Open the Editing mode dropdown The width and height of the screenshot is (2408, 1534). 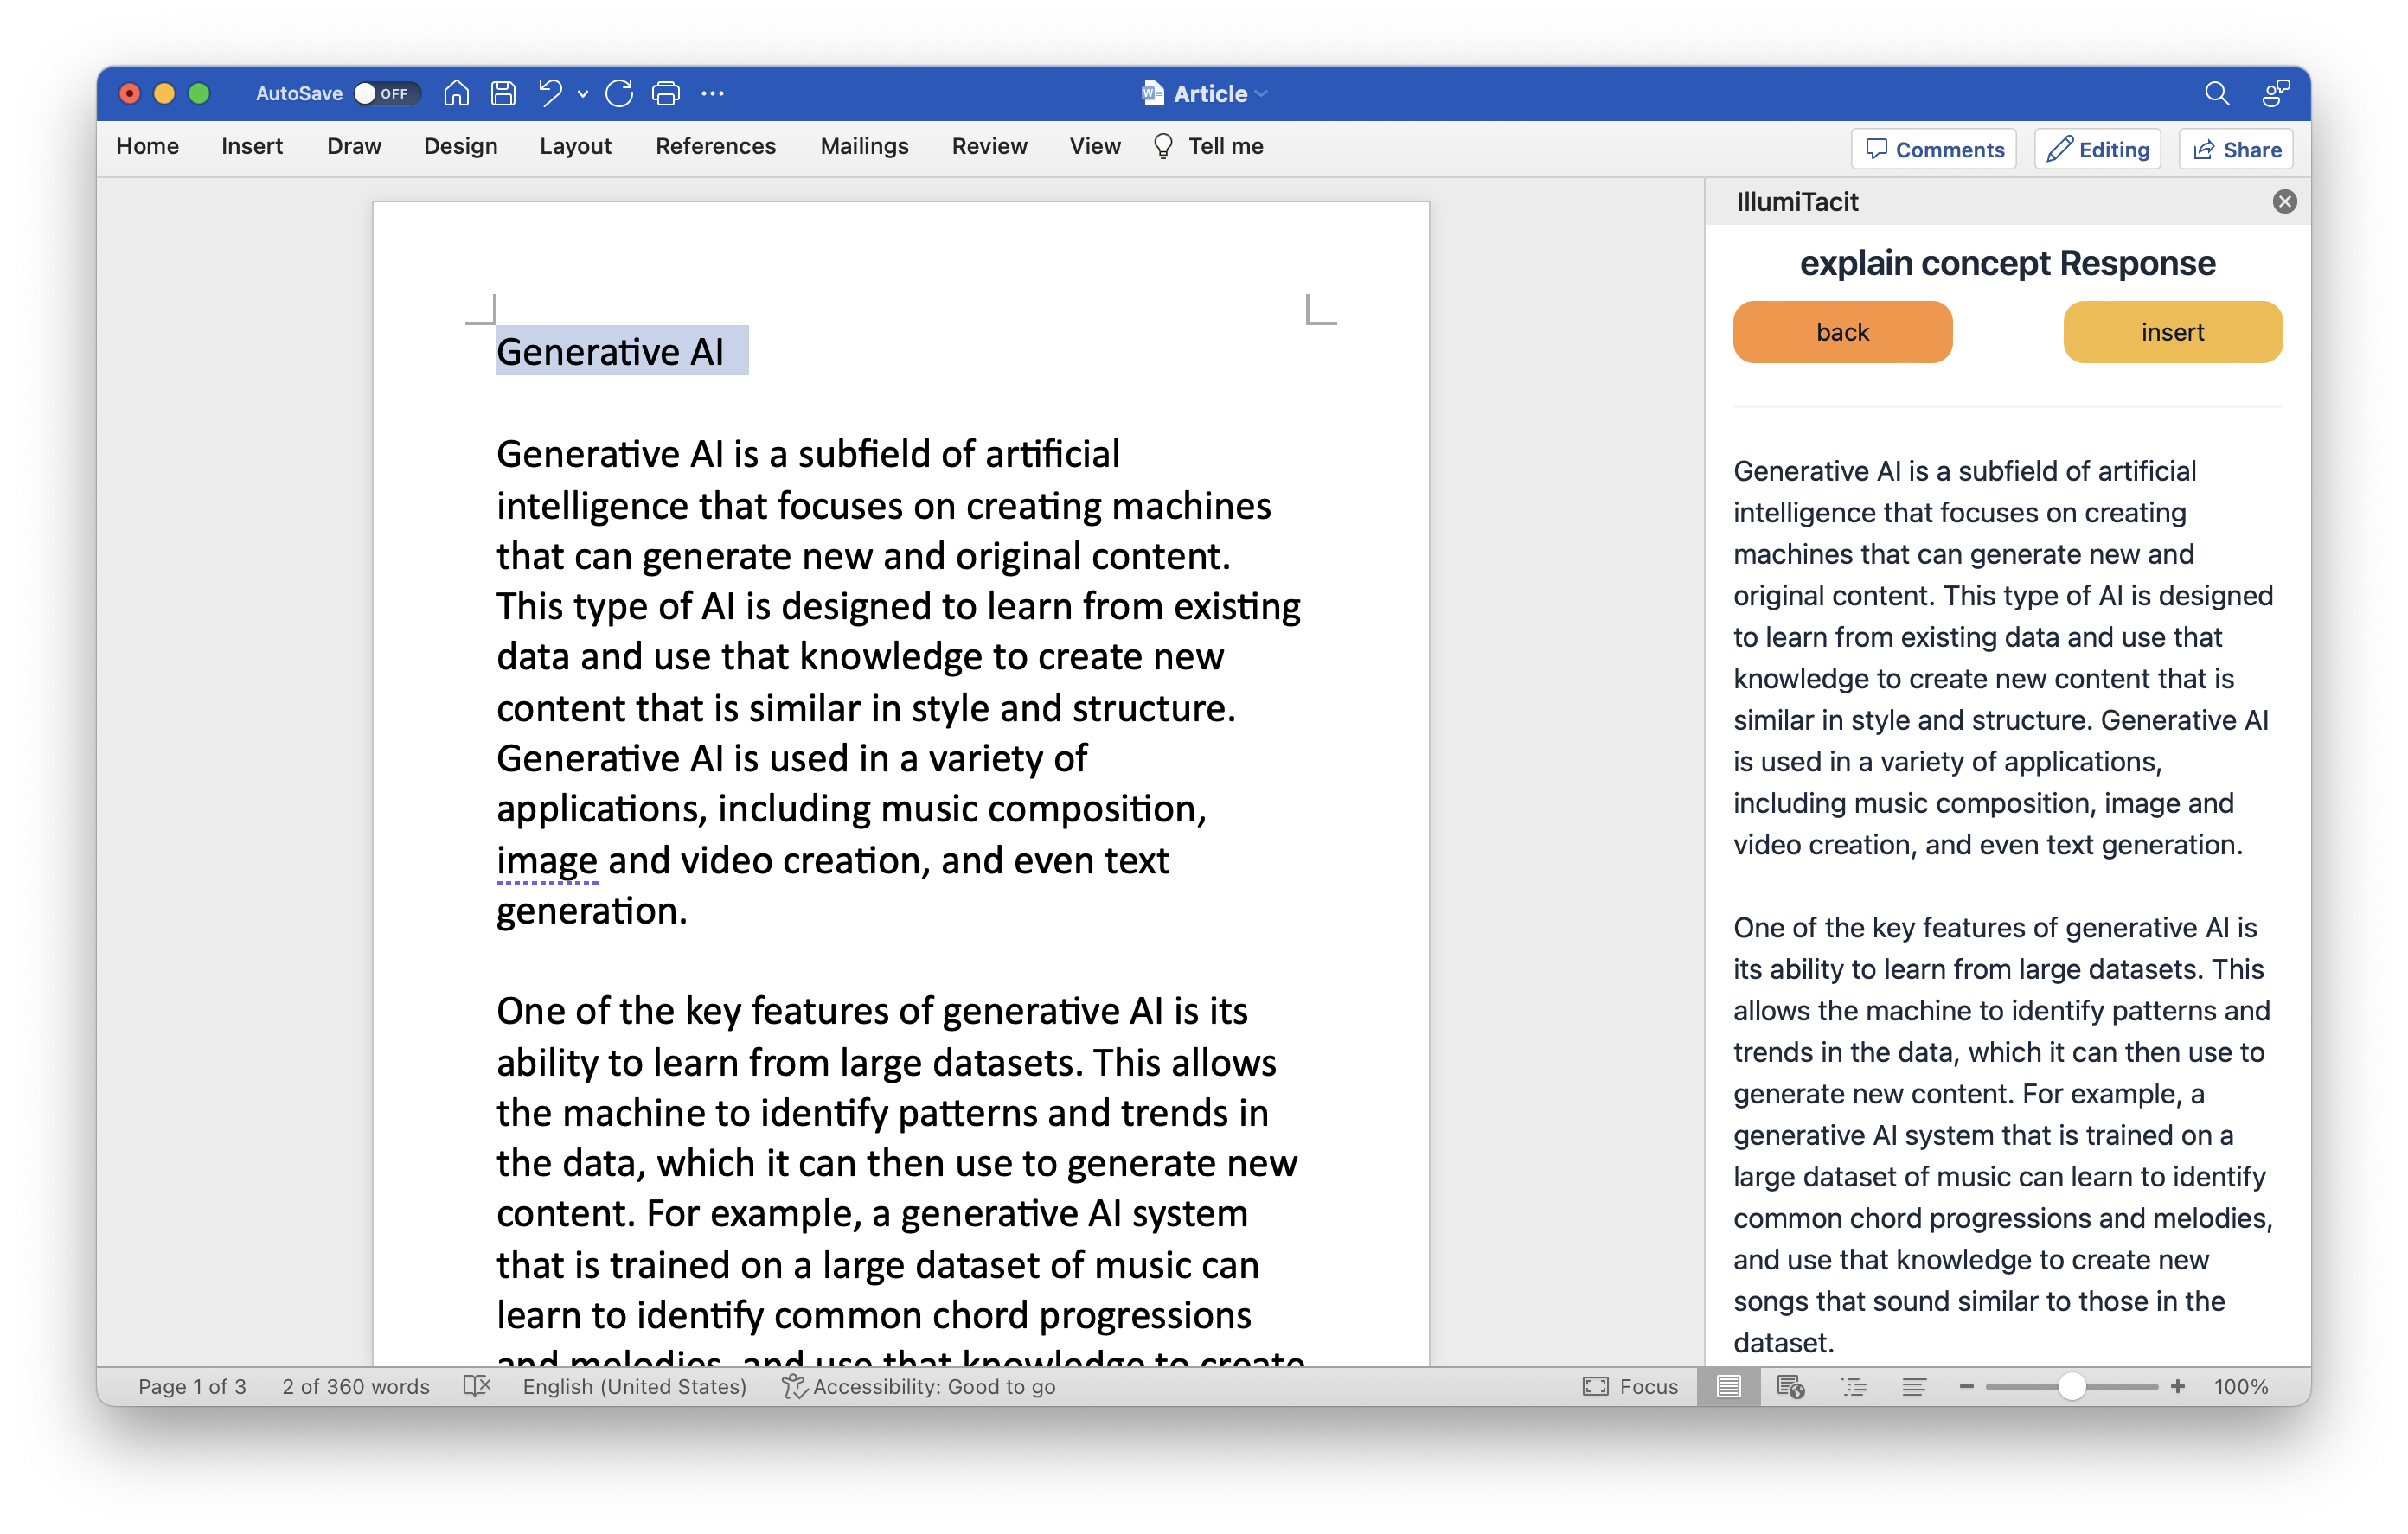2097,149
